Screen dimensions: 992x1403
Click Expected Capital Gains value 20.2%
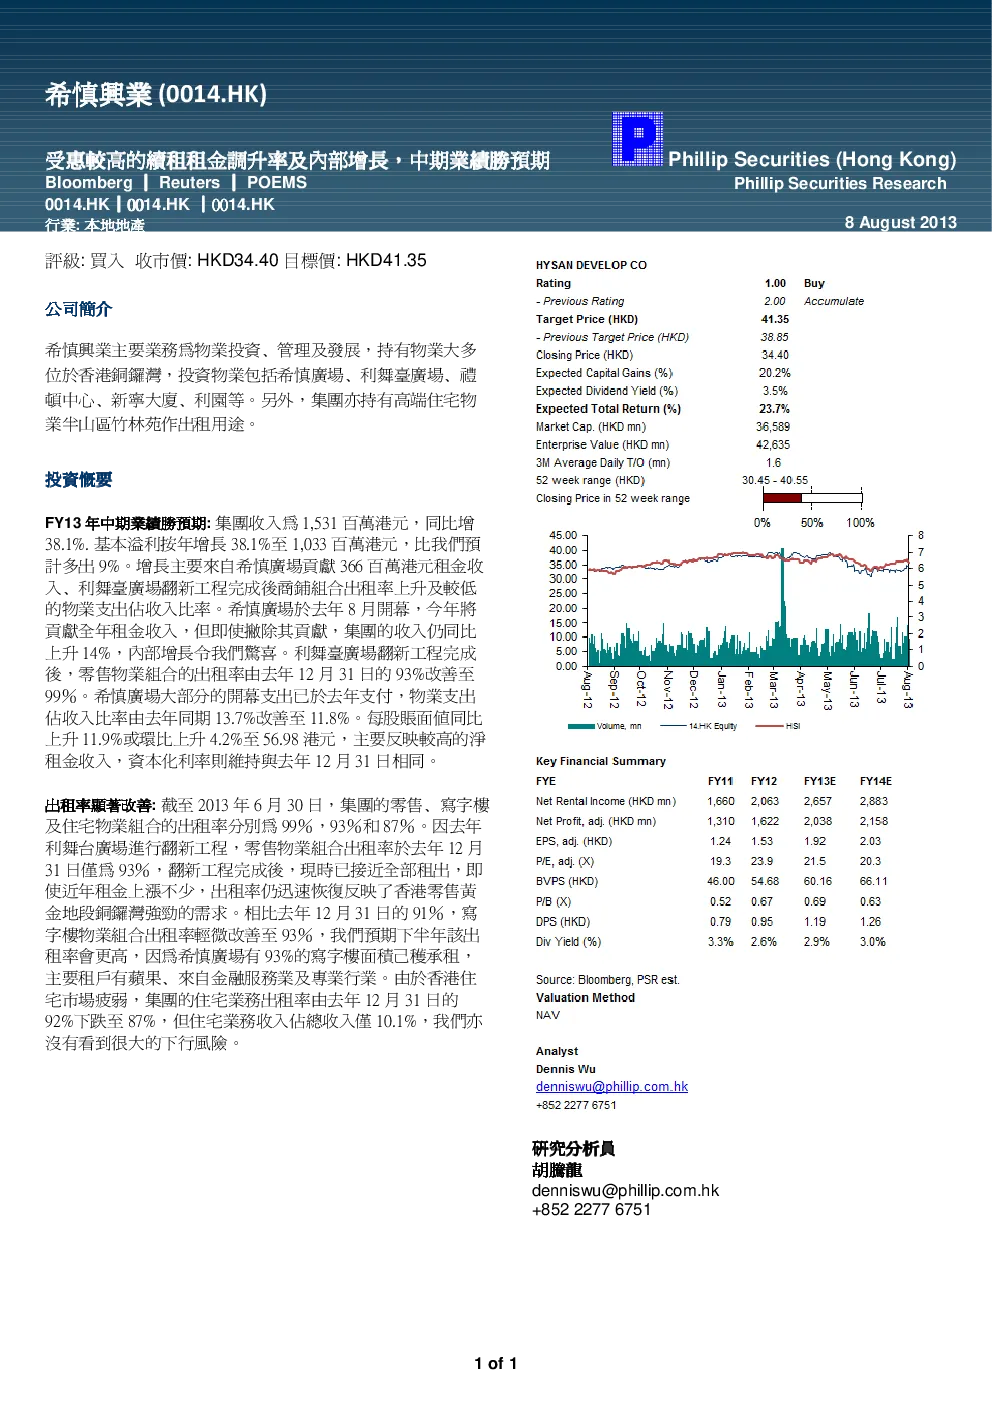coord(775,373)
